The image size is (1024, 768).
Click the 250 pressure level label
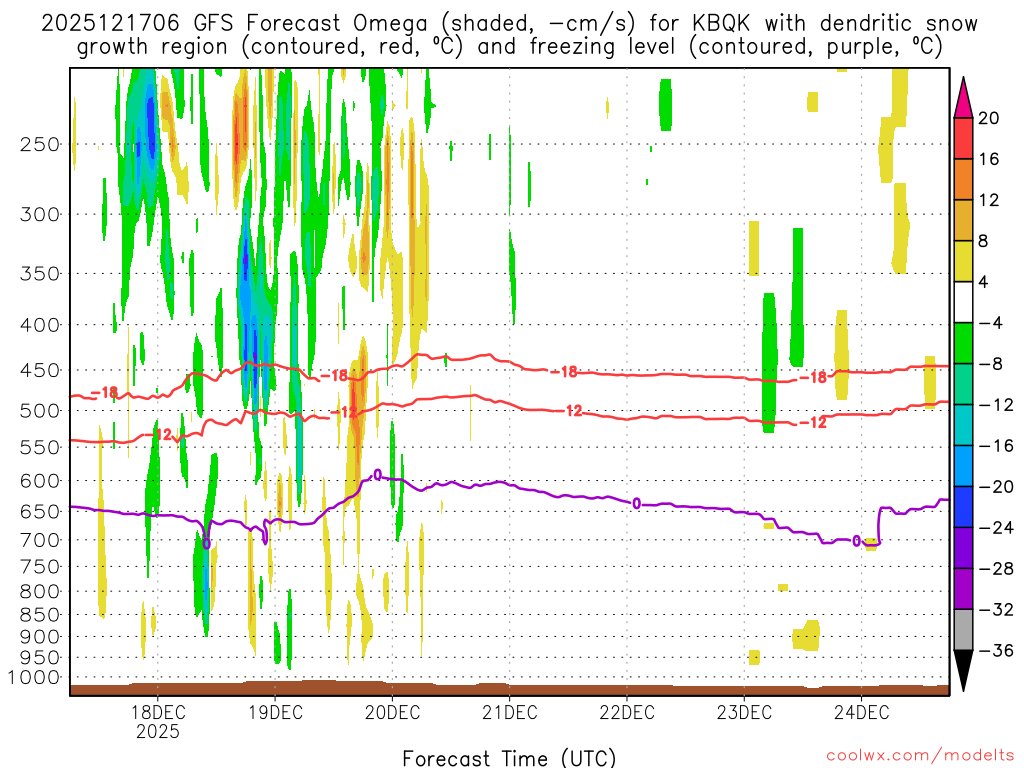40,144
